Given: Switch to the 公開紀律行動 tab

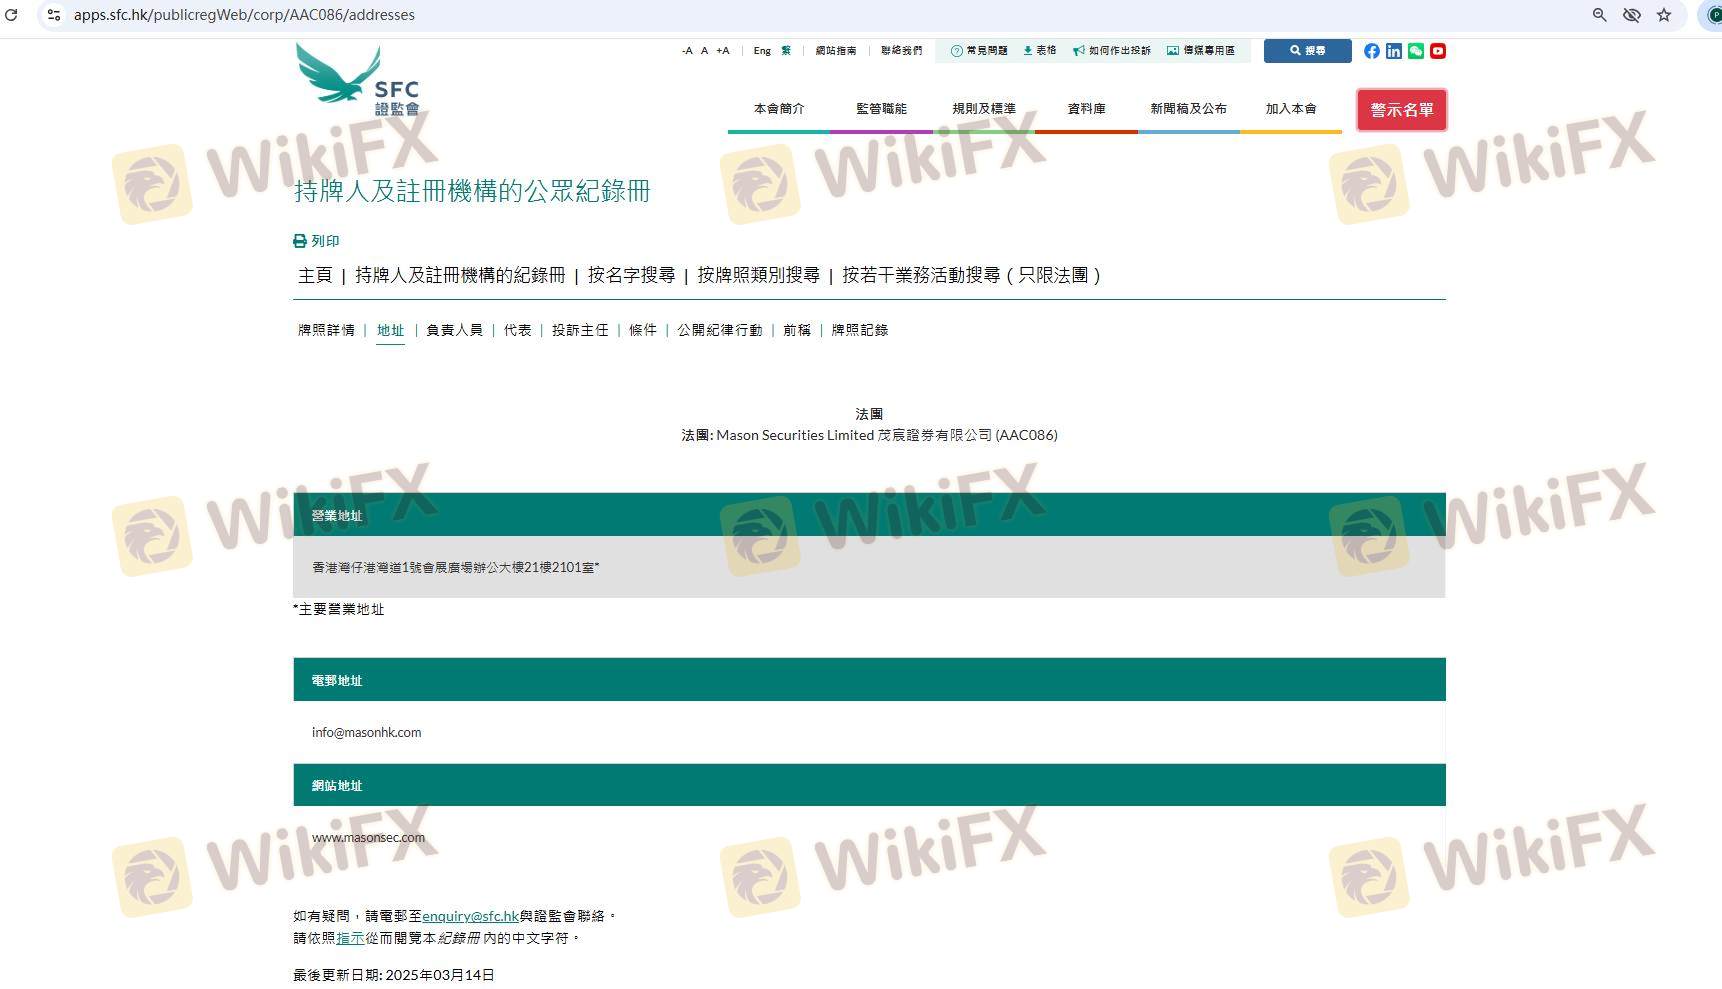Looking at the screenshot, I should click(x=720, y=330).
